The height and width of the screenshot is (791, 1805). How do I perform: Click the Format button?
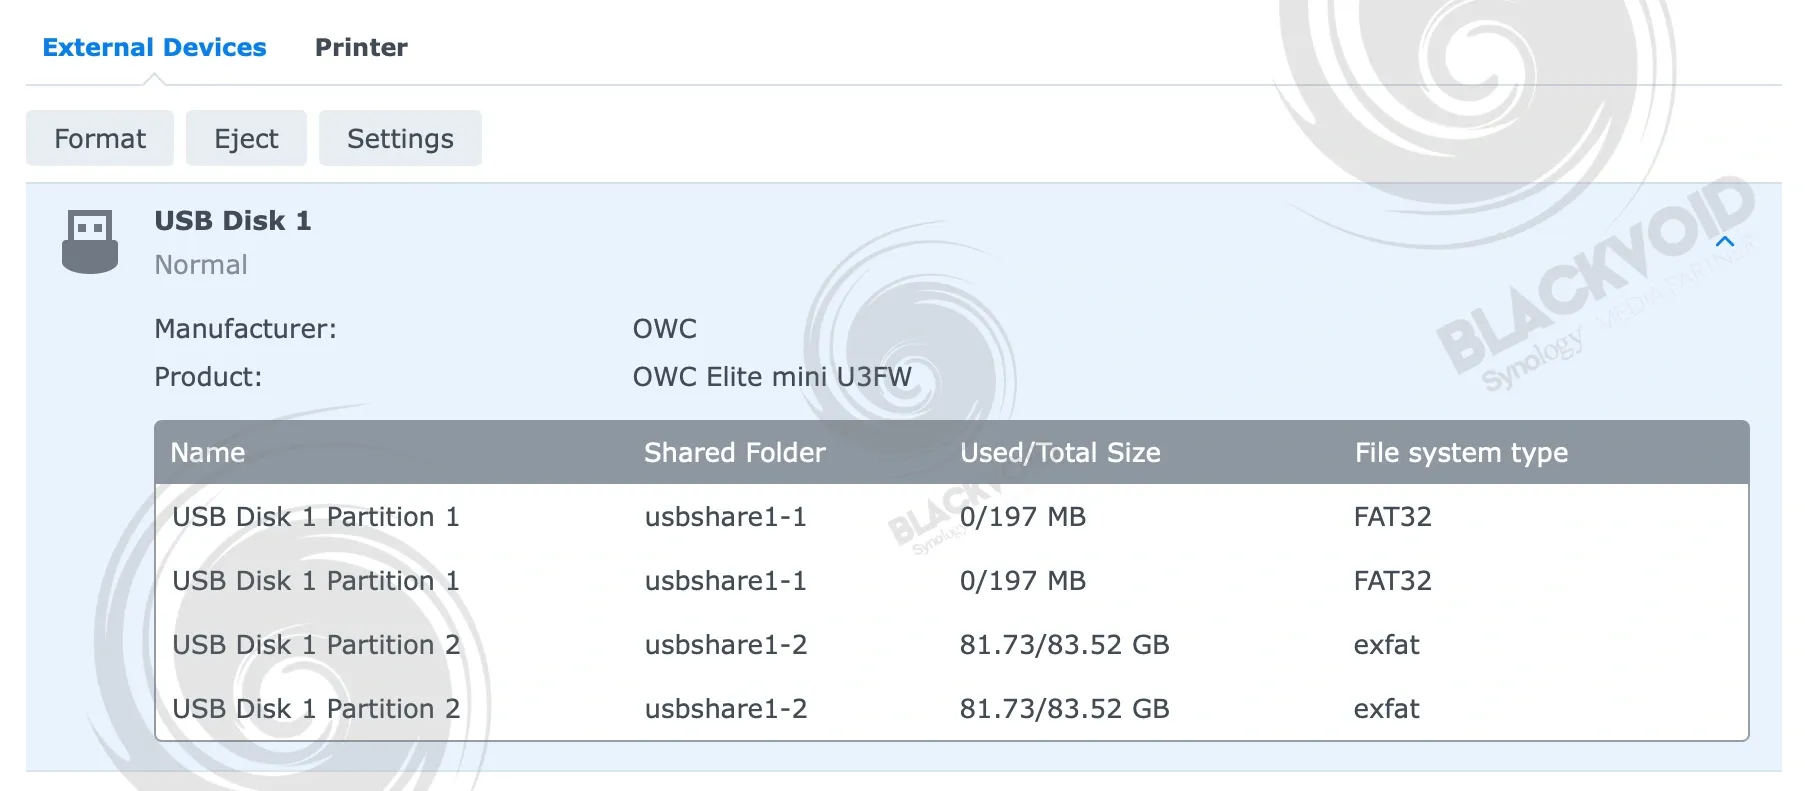click(100, 138)
